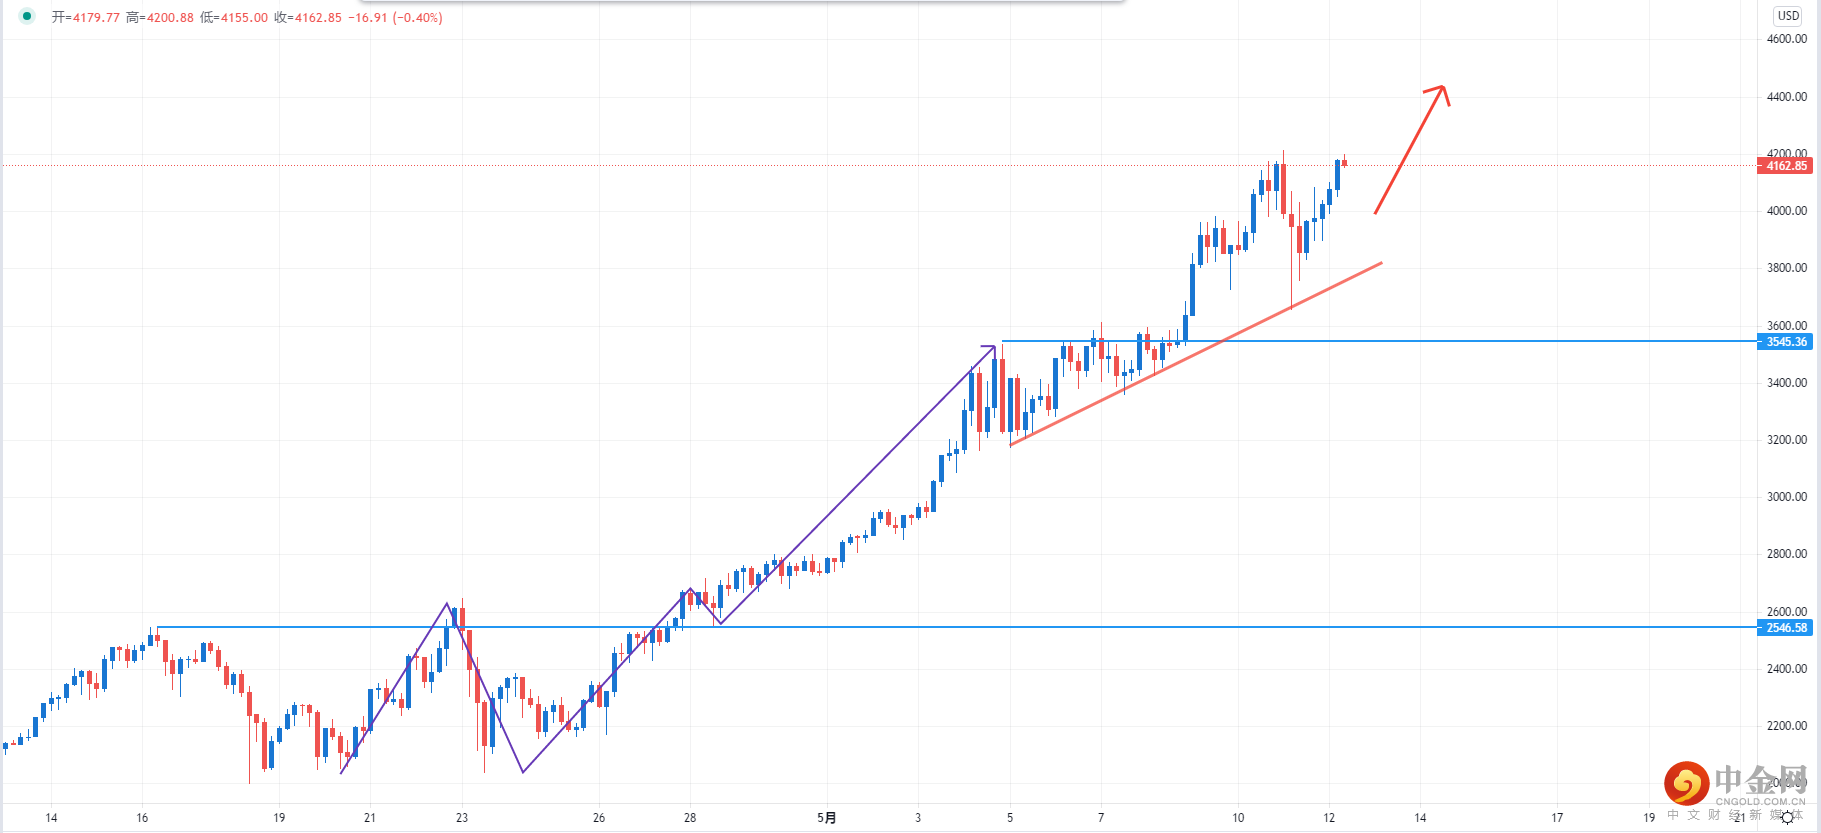
Task: Click the 4400.00 price axis label
Action: [x=1786, y=97]
